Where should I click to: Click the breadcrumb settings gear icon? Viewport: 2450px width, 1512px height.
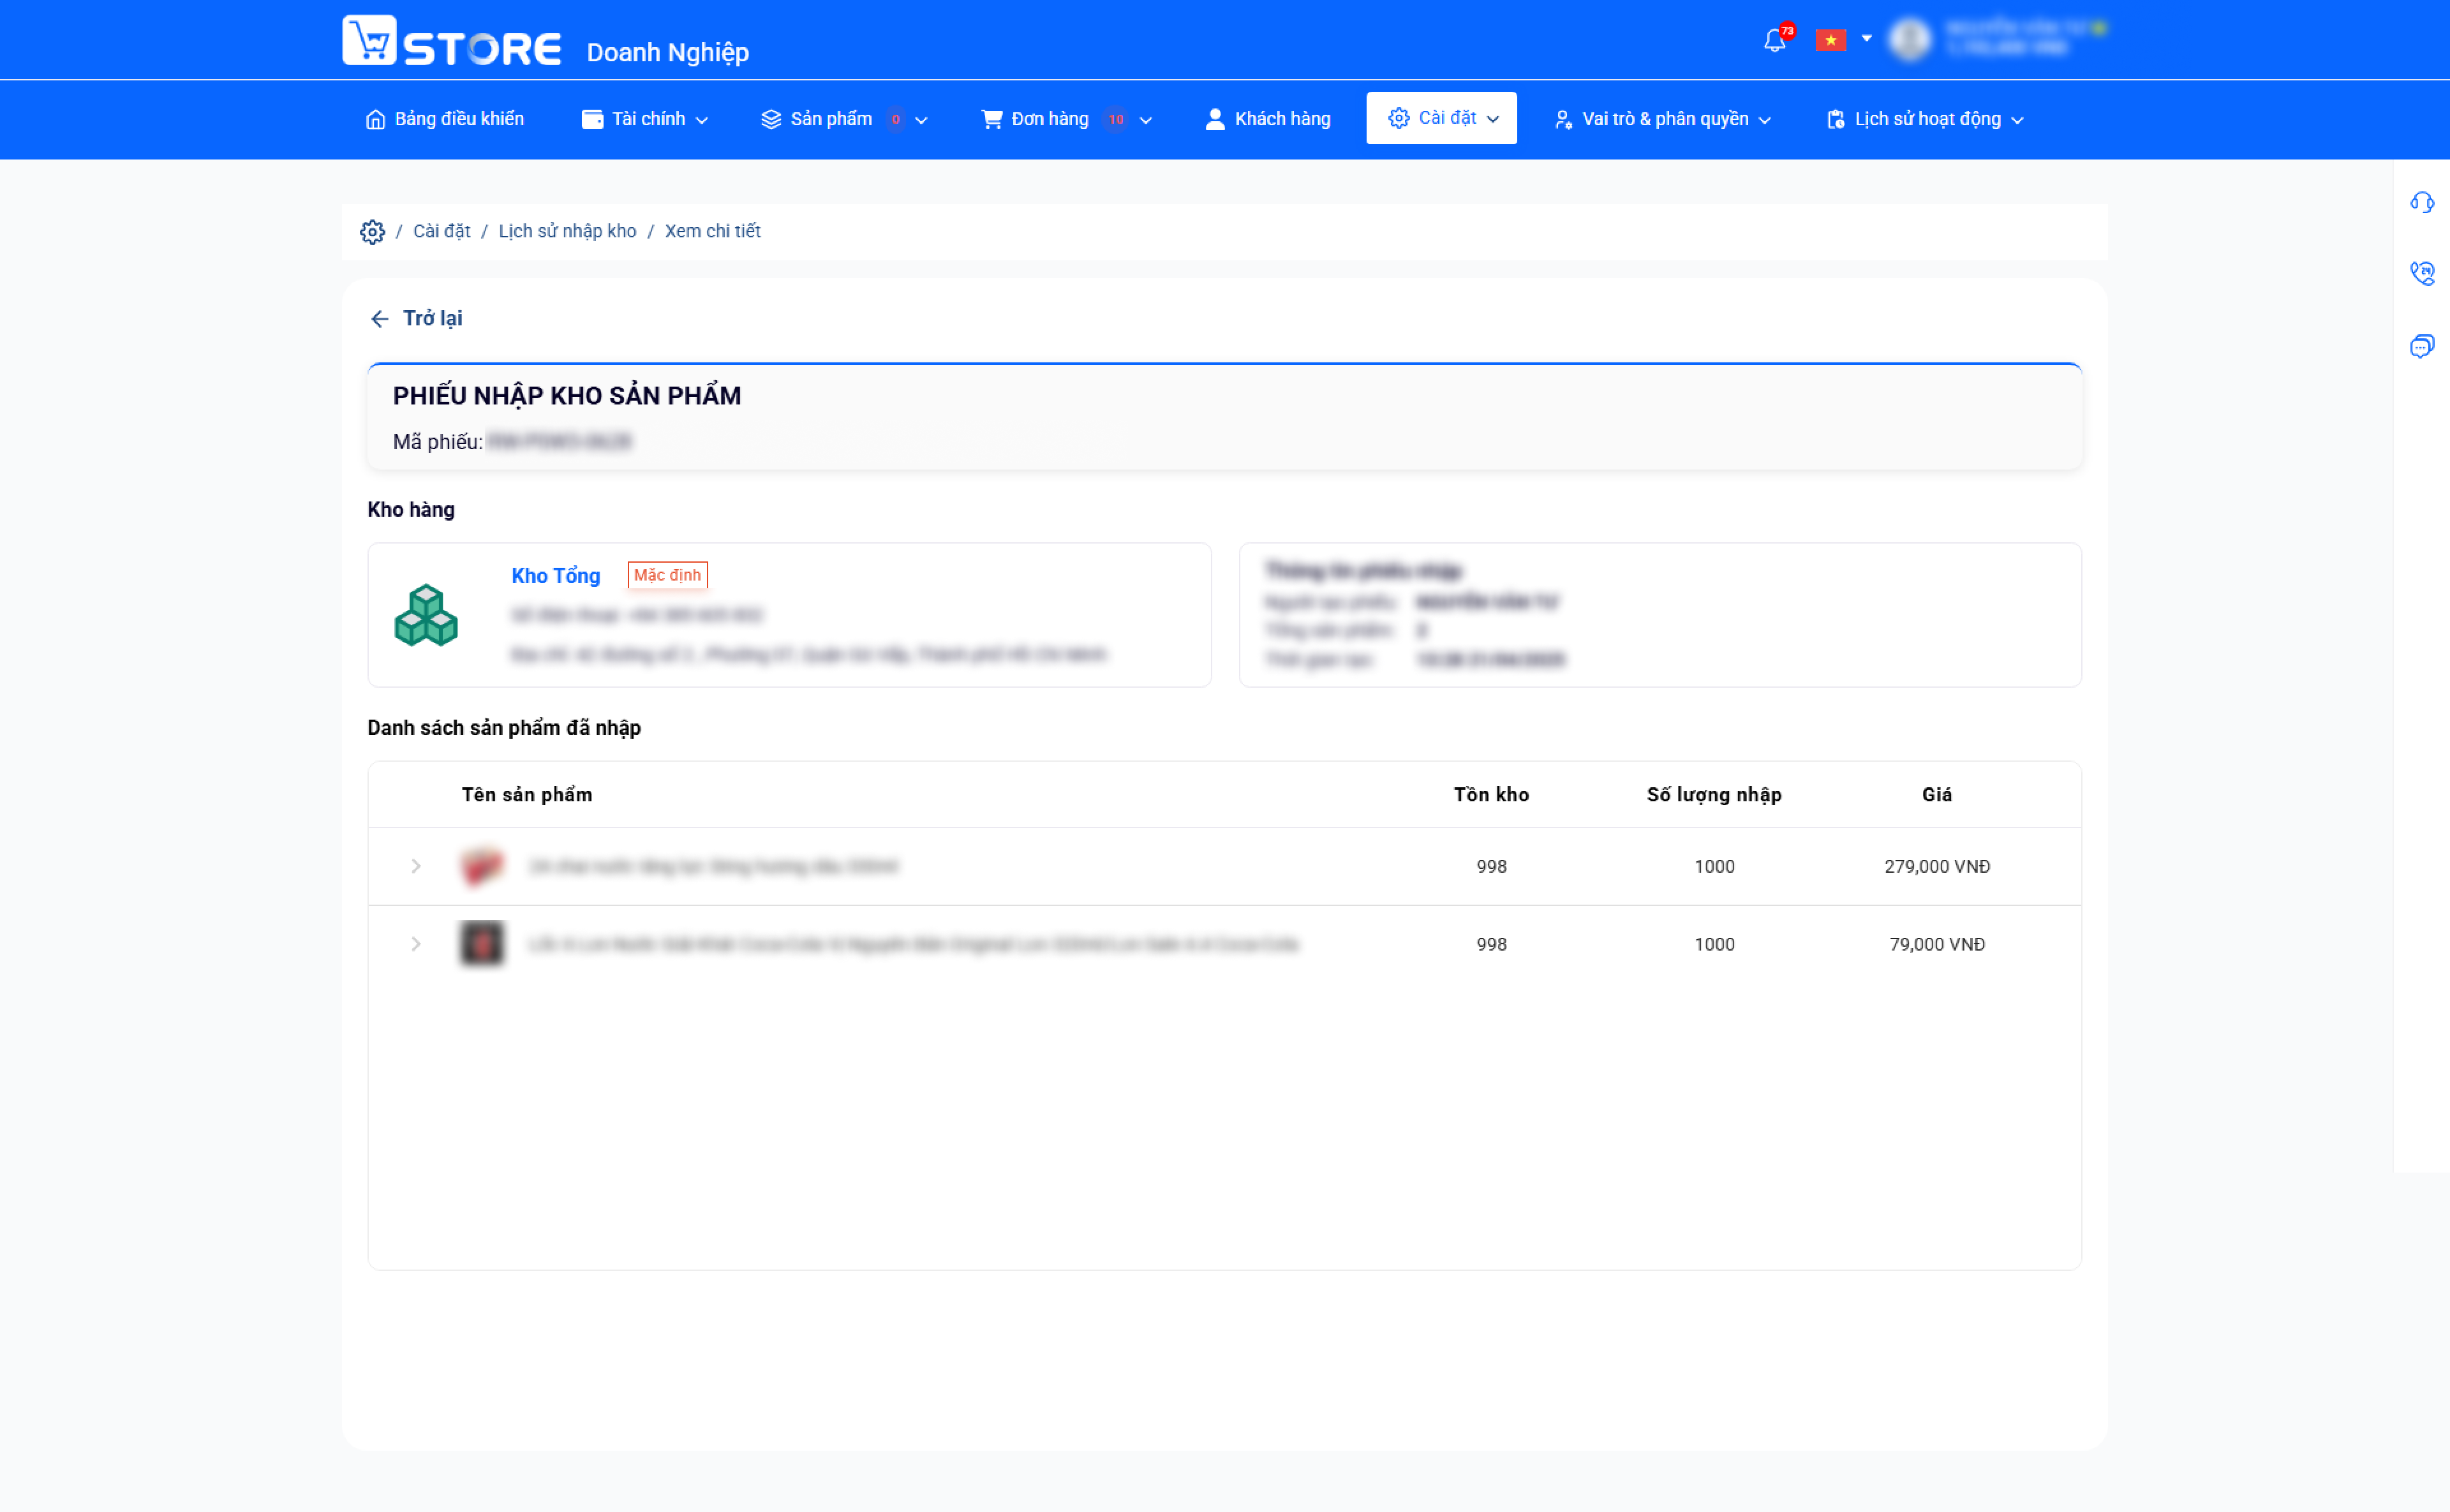(x=372, y=232)
